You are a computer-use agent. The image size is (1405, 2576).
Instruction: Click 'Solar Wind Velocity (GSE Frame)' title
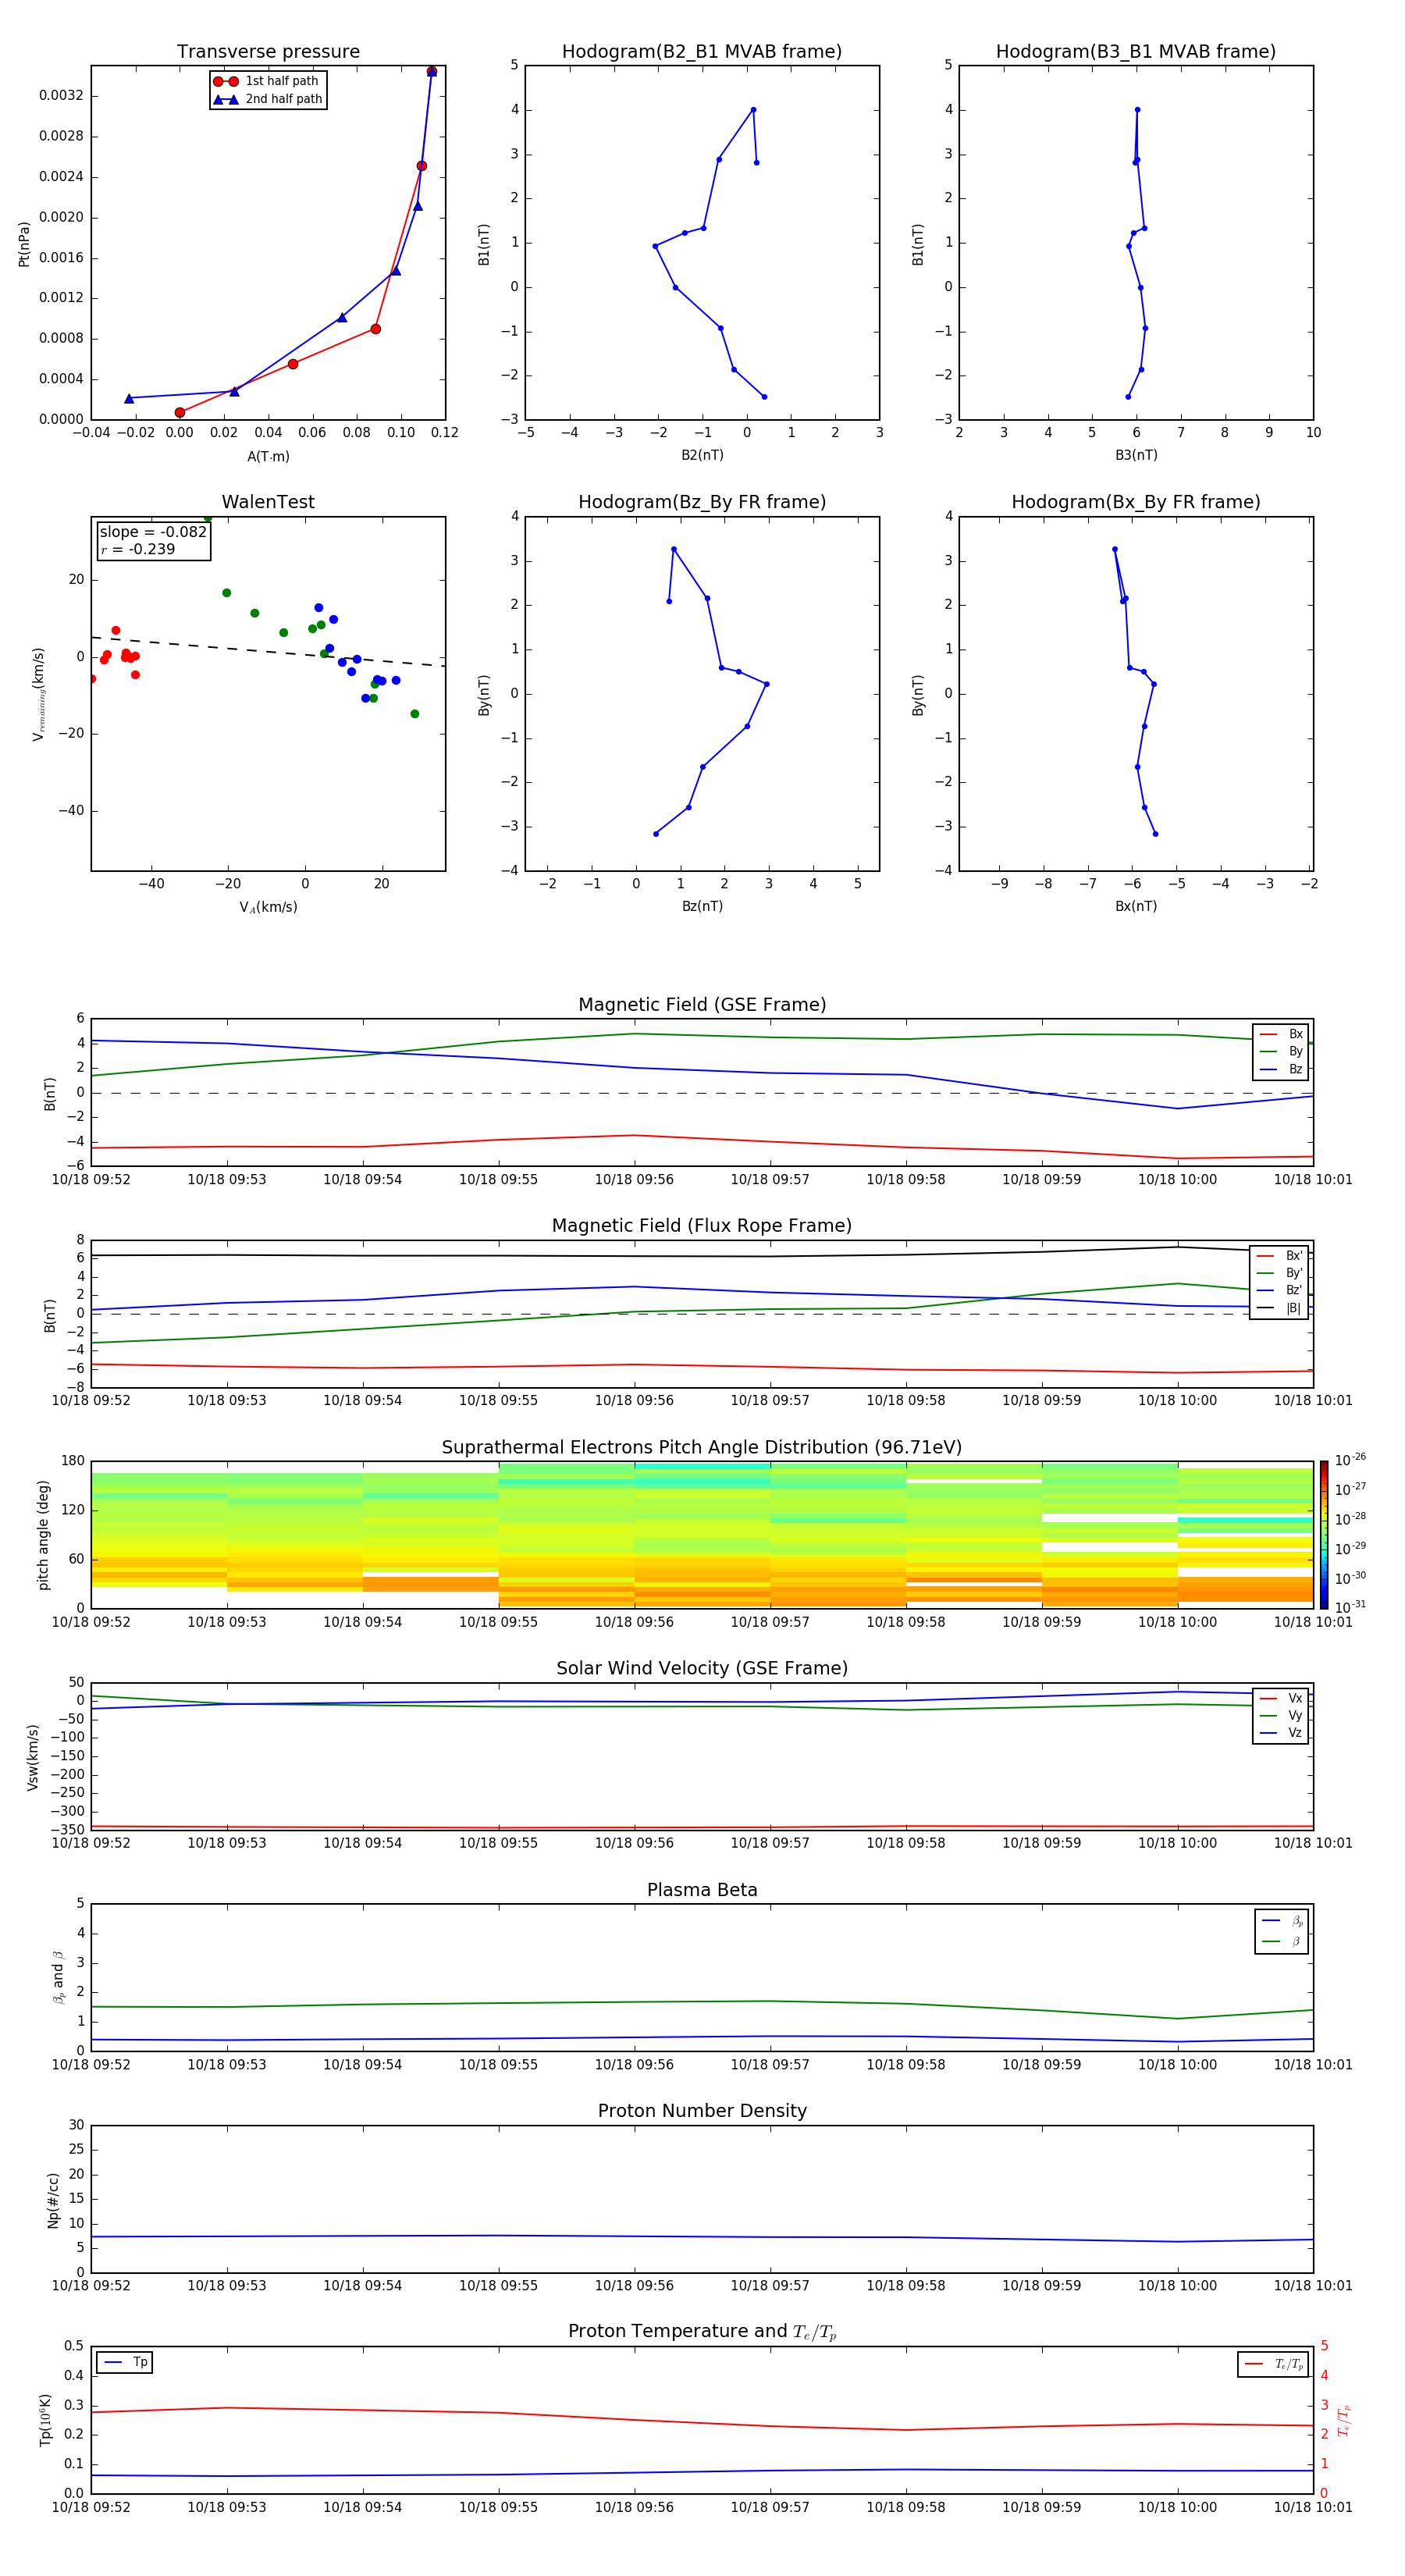point(702,1669)
